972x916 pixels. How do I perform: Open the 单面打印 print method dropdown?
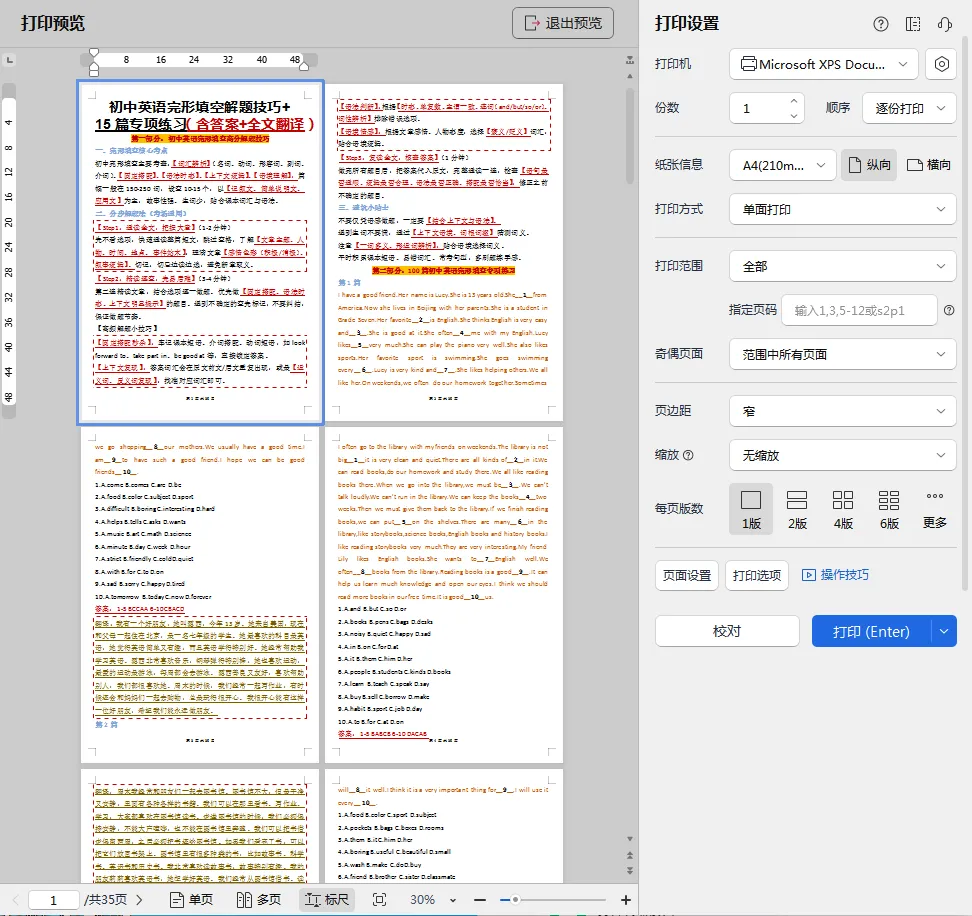[x=842, y=209]
